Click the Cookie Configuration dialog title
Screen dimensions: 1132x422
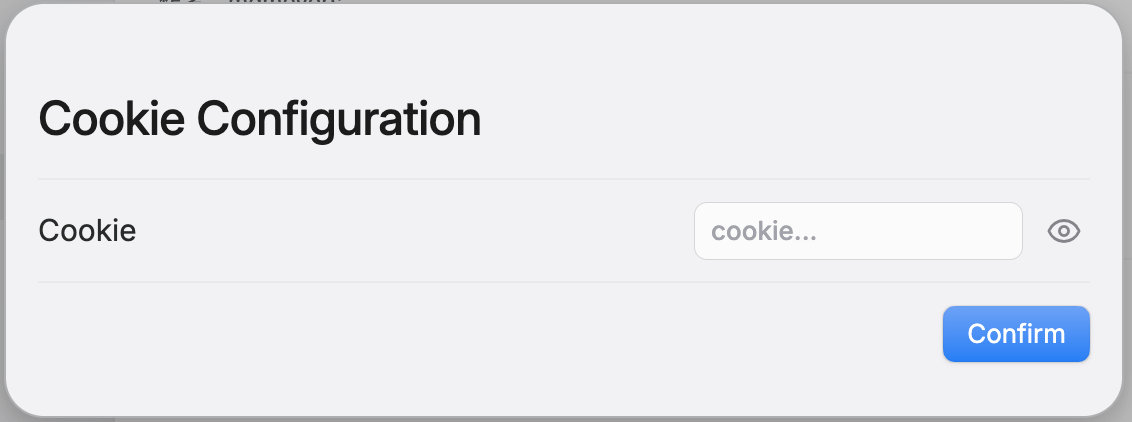(259, 120)
